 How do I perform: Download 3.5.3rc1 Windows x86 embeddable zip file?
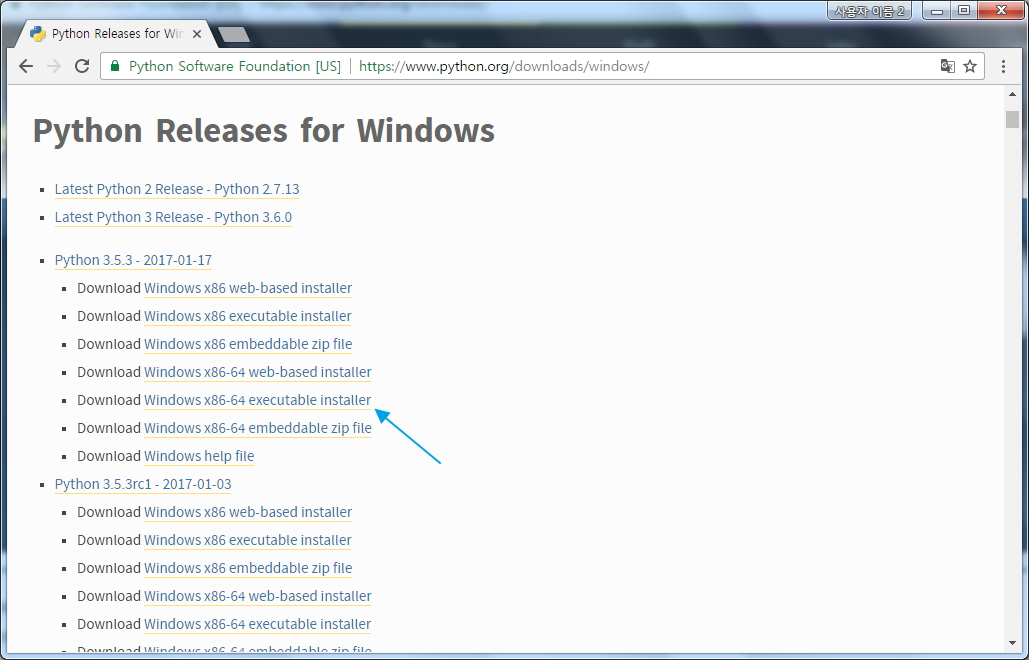coord(248,568)
